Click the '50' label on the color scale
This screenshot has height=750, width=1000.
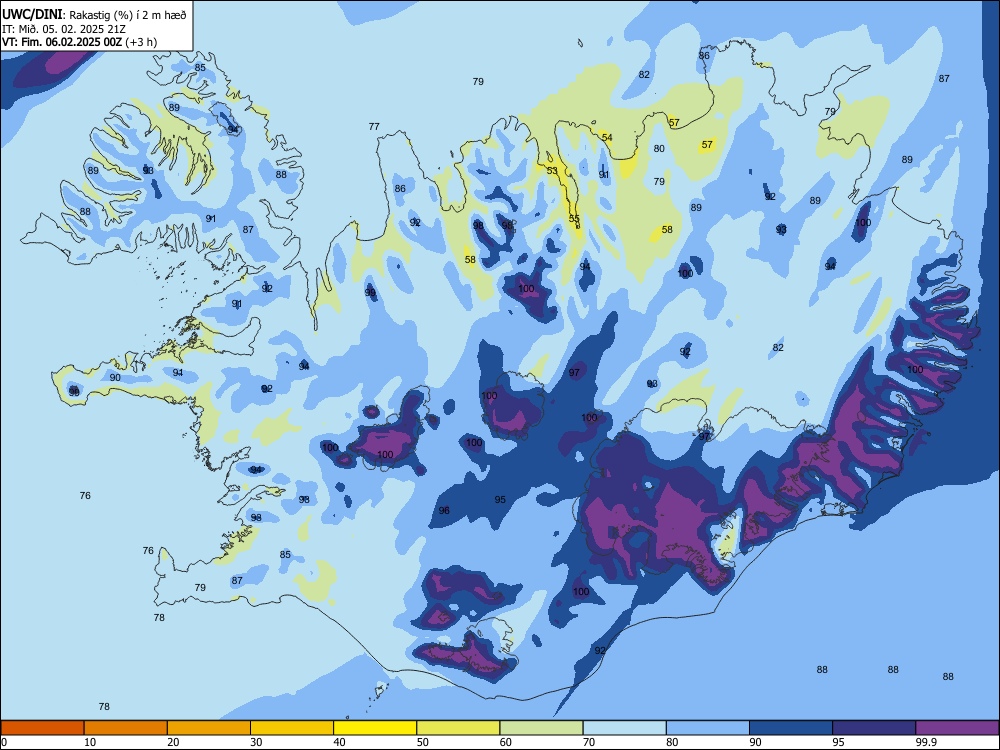tap(423, 742)
